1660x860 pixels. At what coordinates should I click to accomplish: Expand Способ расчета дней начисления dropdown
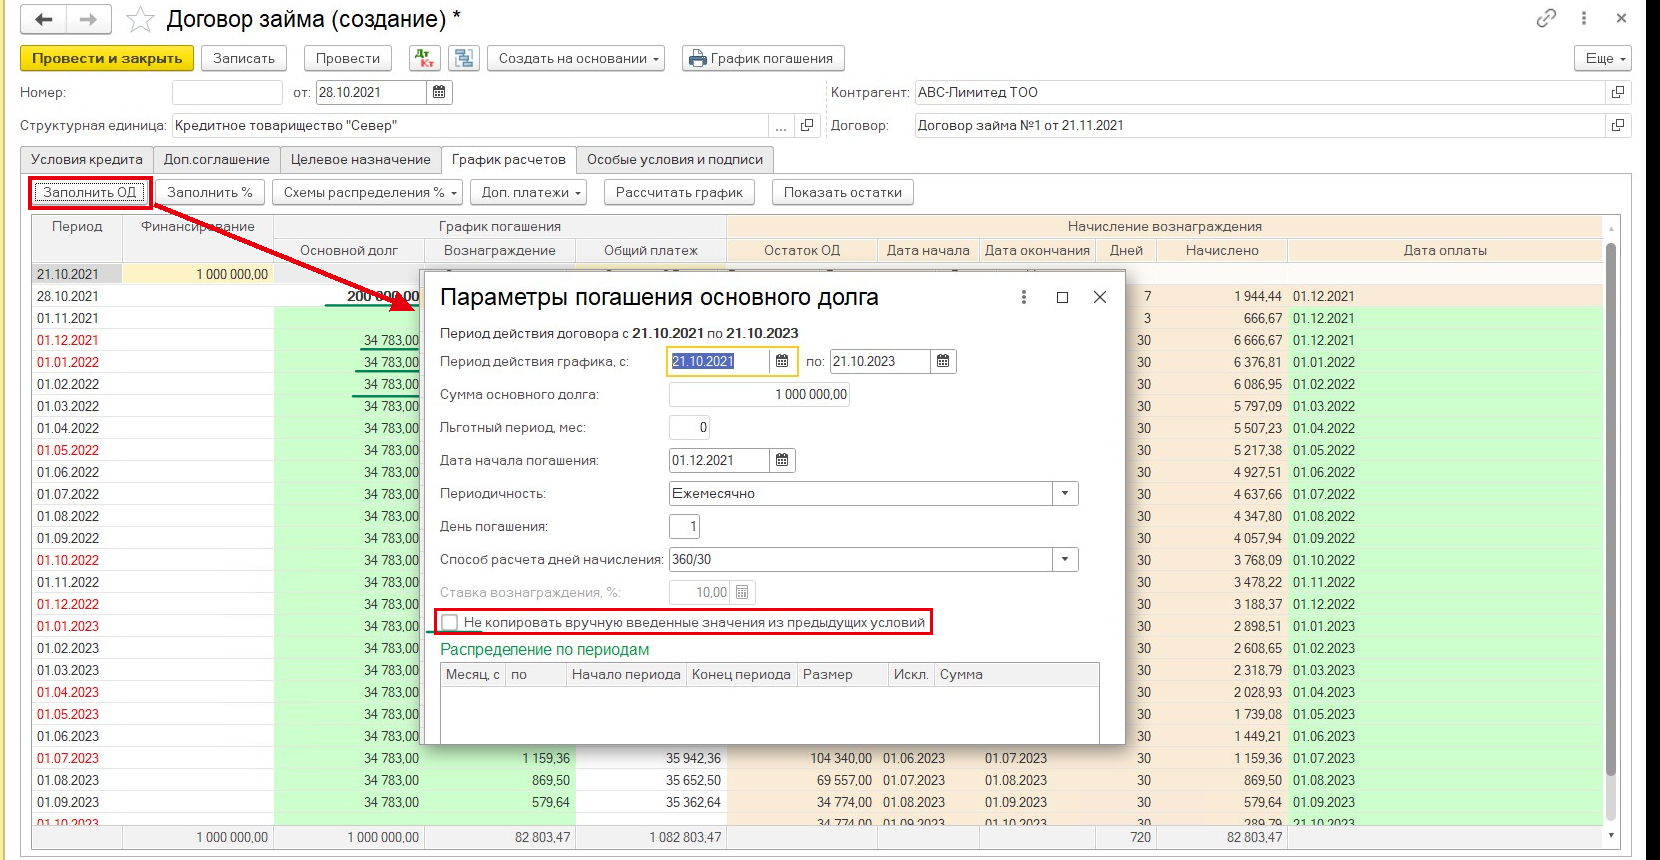pos(1065,559)
